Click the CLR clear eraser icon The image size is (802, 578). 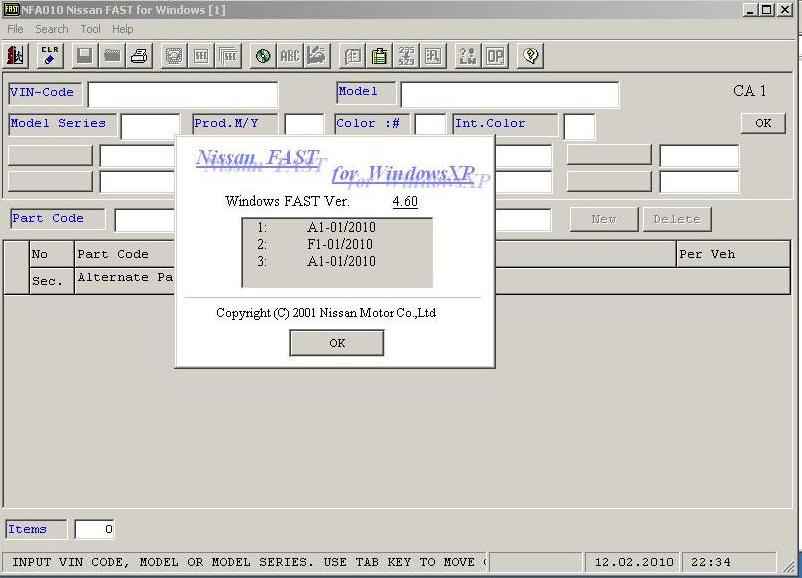(50, 55)
